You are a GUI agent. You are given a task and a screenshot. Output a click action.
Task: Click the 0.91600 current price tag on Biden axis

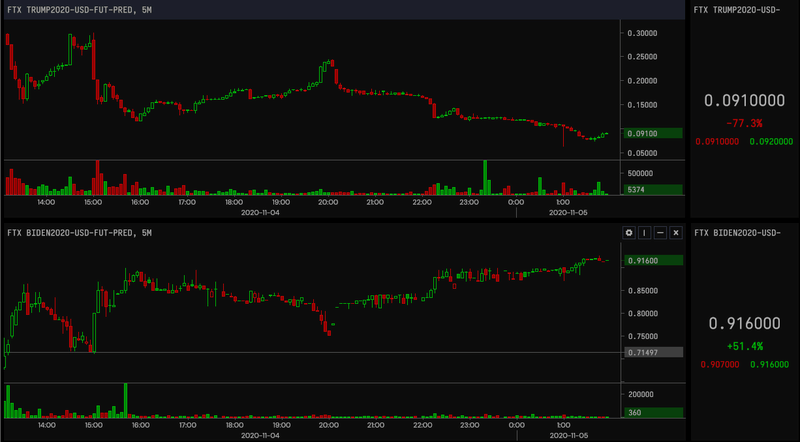click(x=654, y=260)
